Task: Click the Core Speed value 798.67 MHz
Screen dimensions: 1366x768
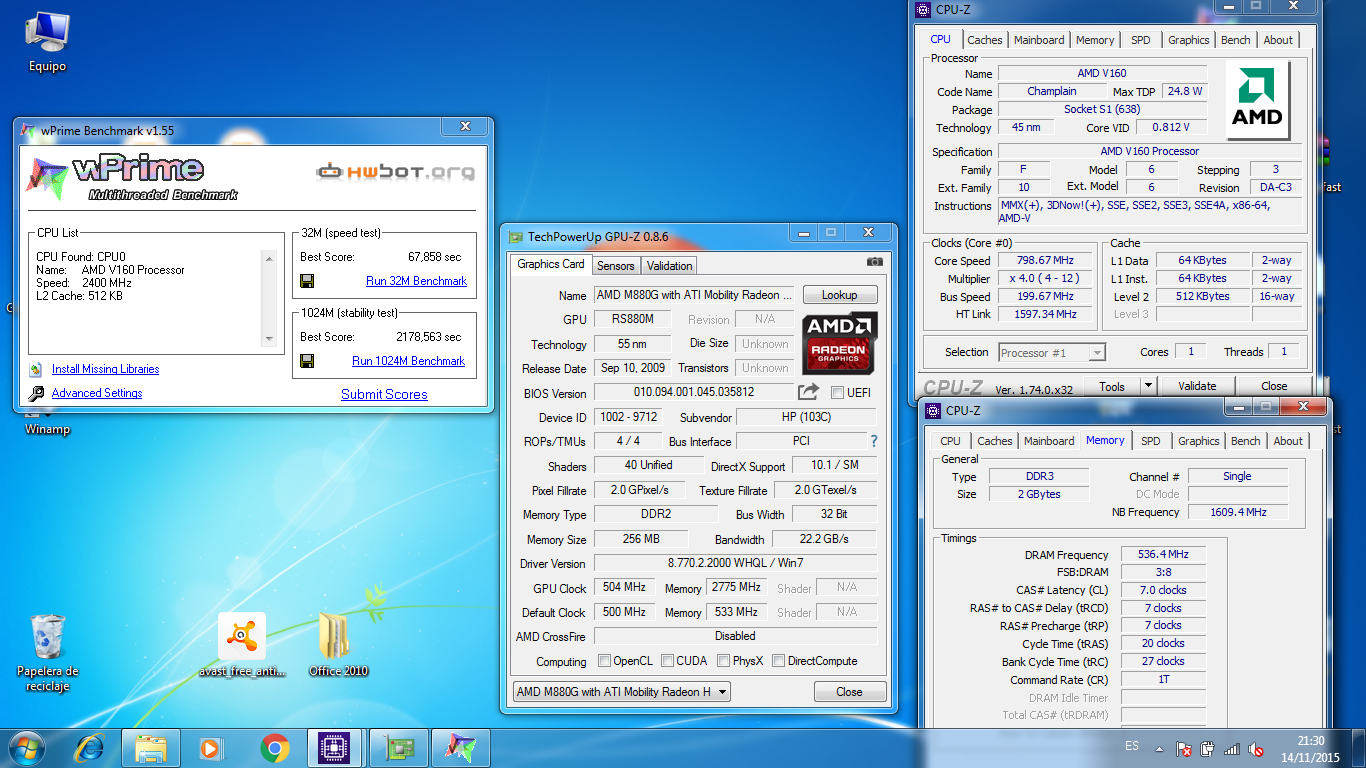Action: click(1044, 261)
